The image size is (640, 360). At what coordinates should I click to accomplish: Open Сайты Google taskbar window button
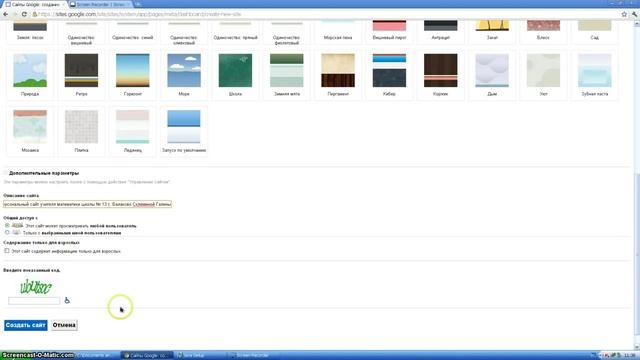point(147,356)
